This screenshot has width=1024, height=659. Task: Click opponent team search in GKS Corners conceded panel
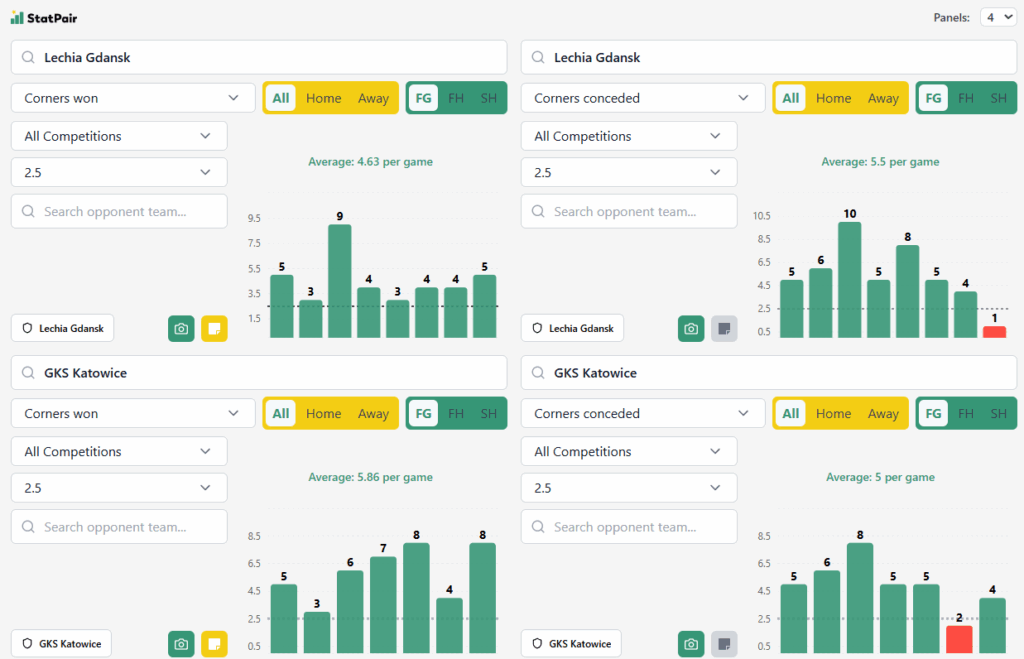[x=629, y=526]
